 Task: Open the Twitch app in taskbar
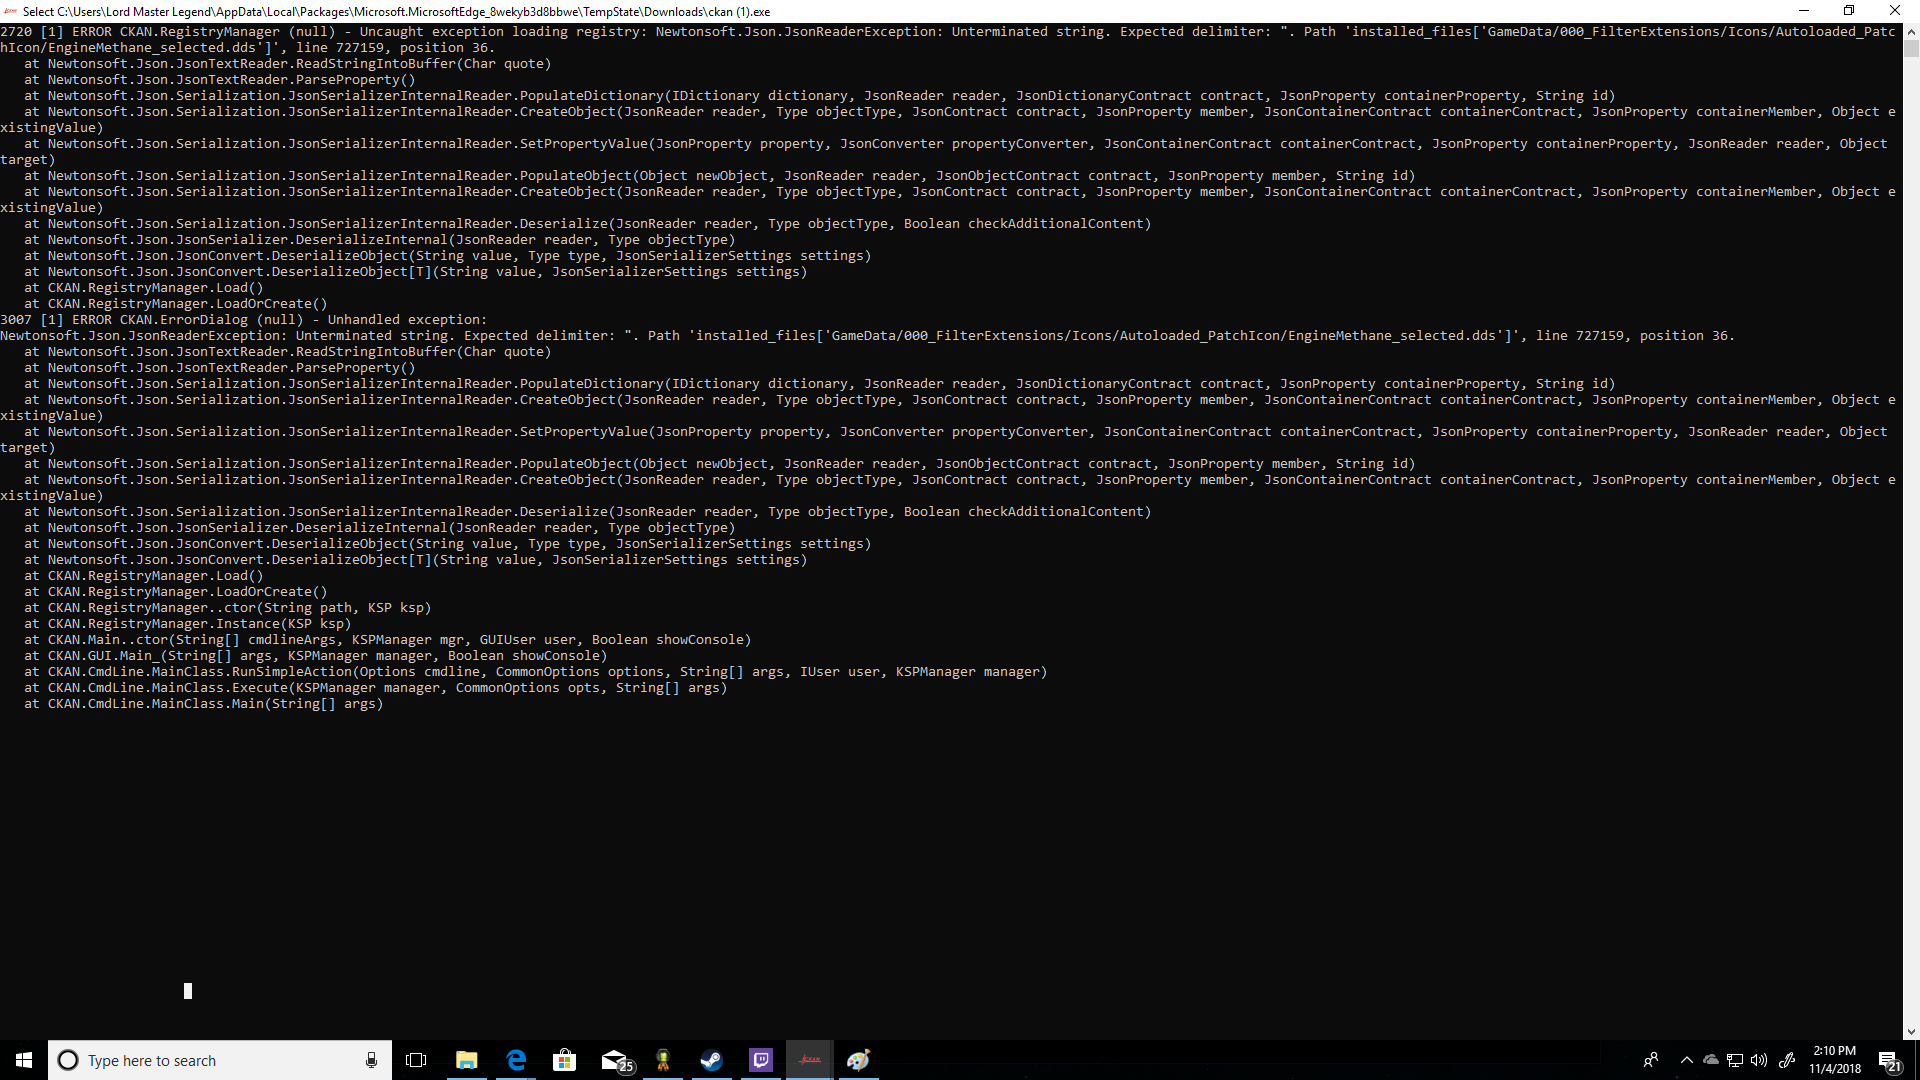click(761, 1060)
